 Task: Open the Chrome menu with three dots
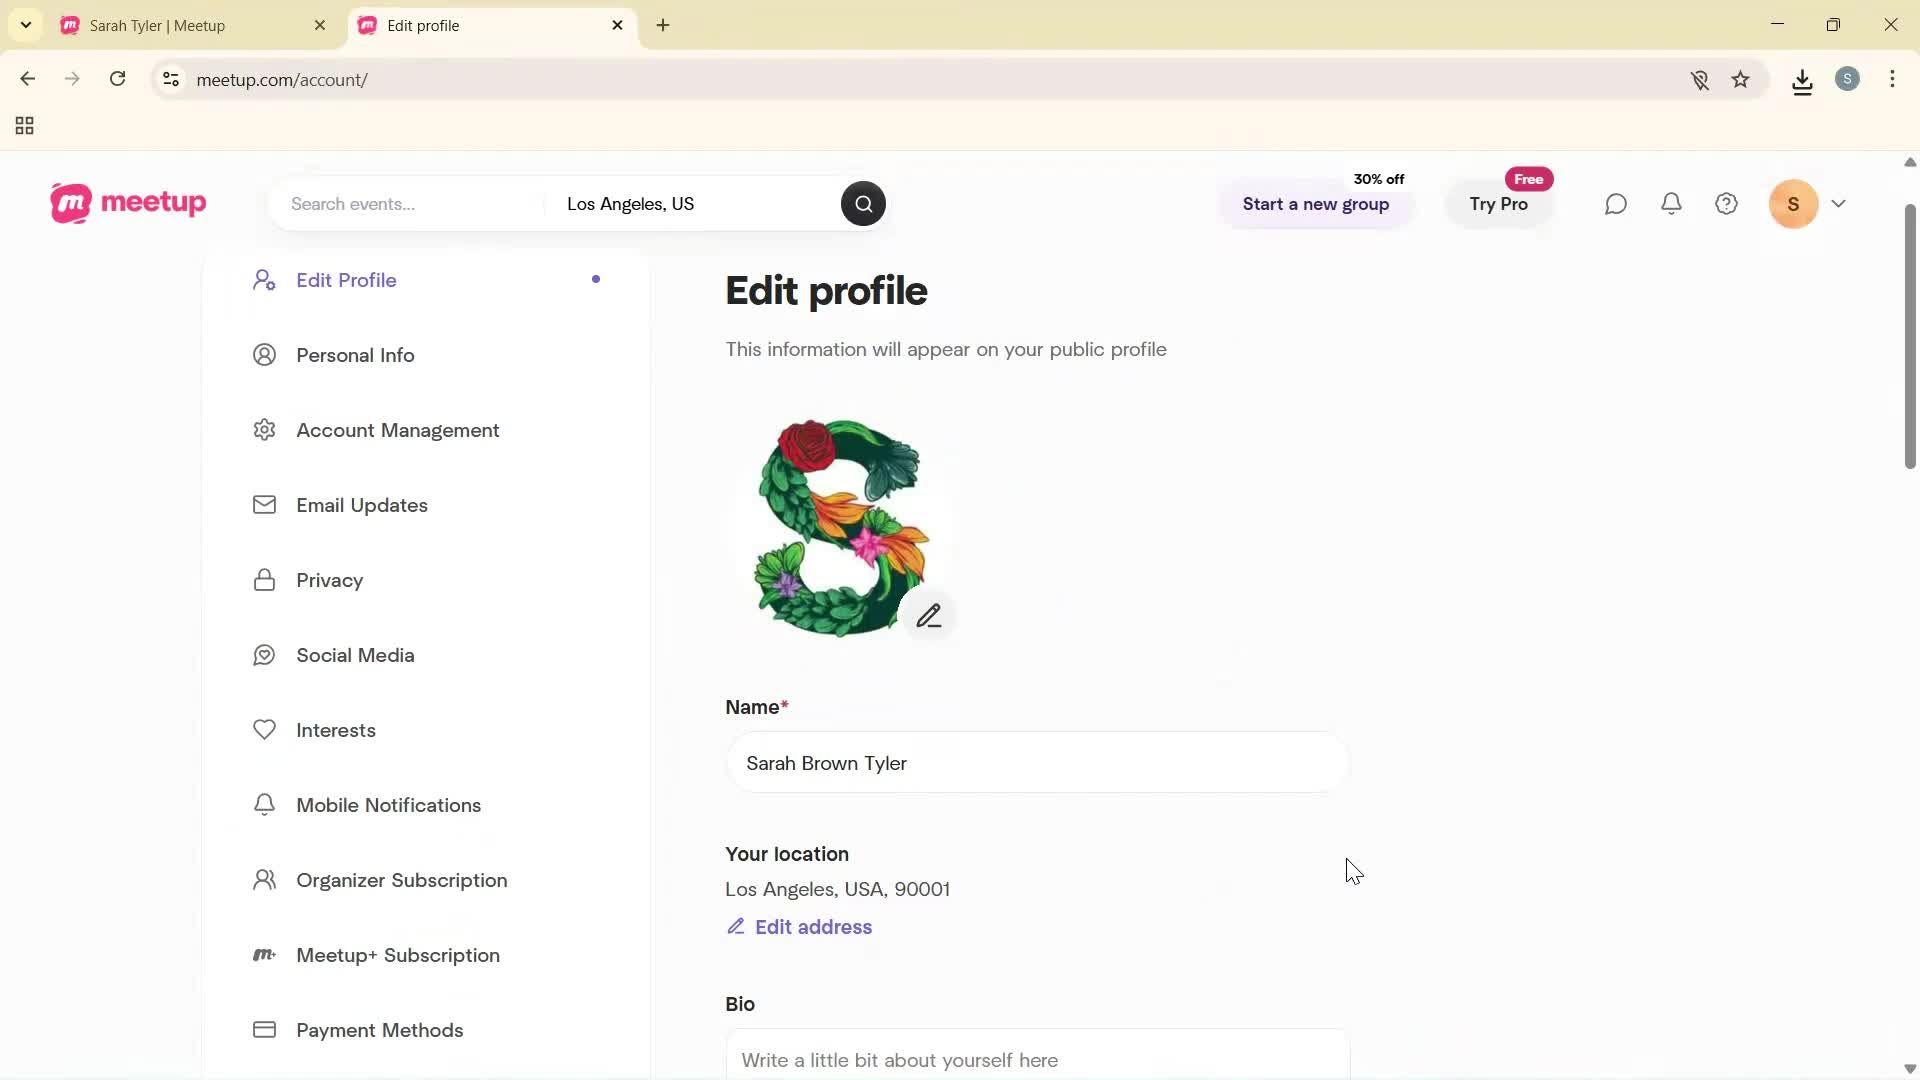(x=1893, y=79)
